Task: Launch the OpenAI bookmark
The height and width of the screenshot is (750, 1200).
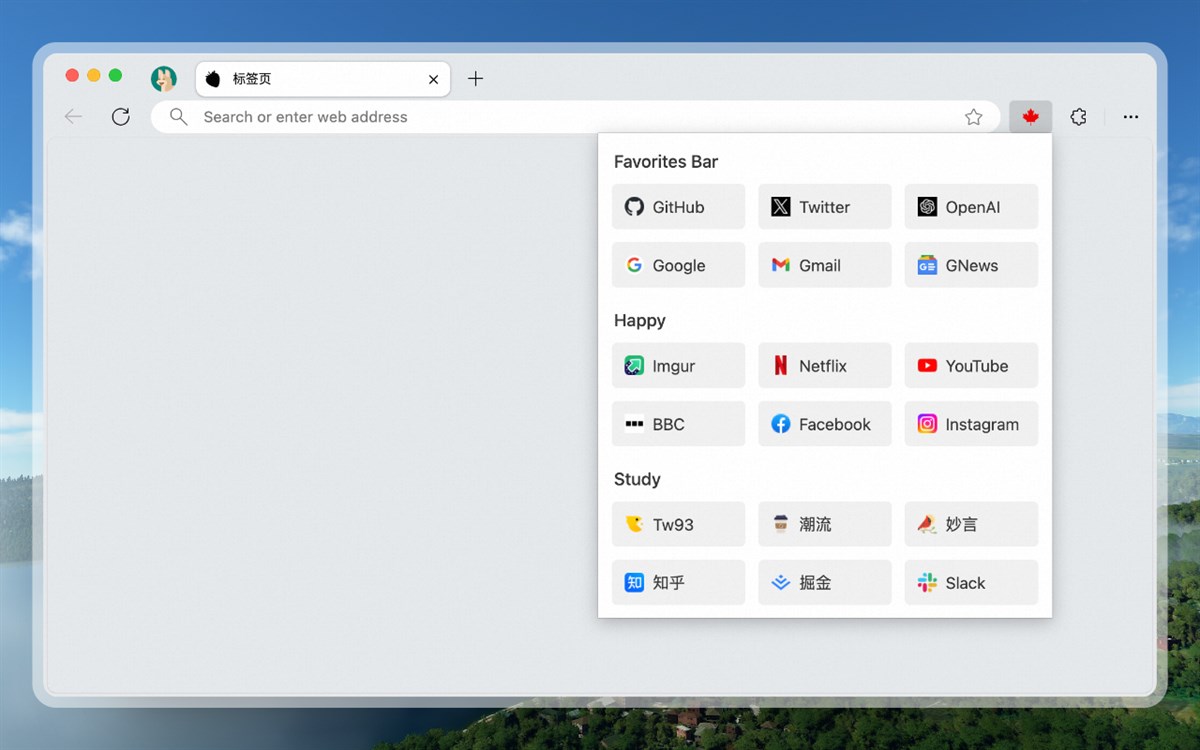Action: click(x=971, y=207)
